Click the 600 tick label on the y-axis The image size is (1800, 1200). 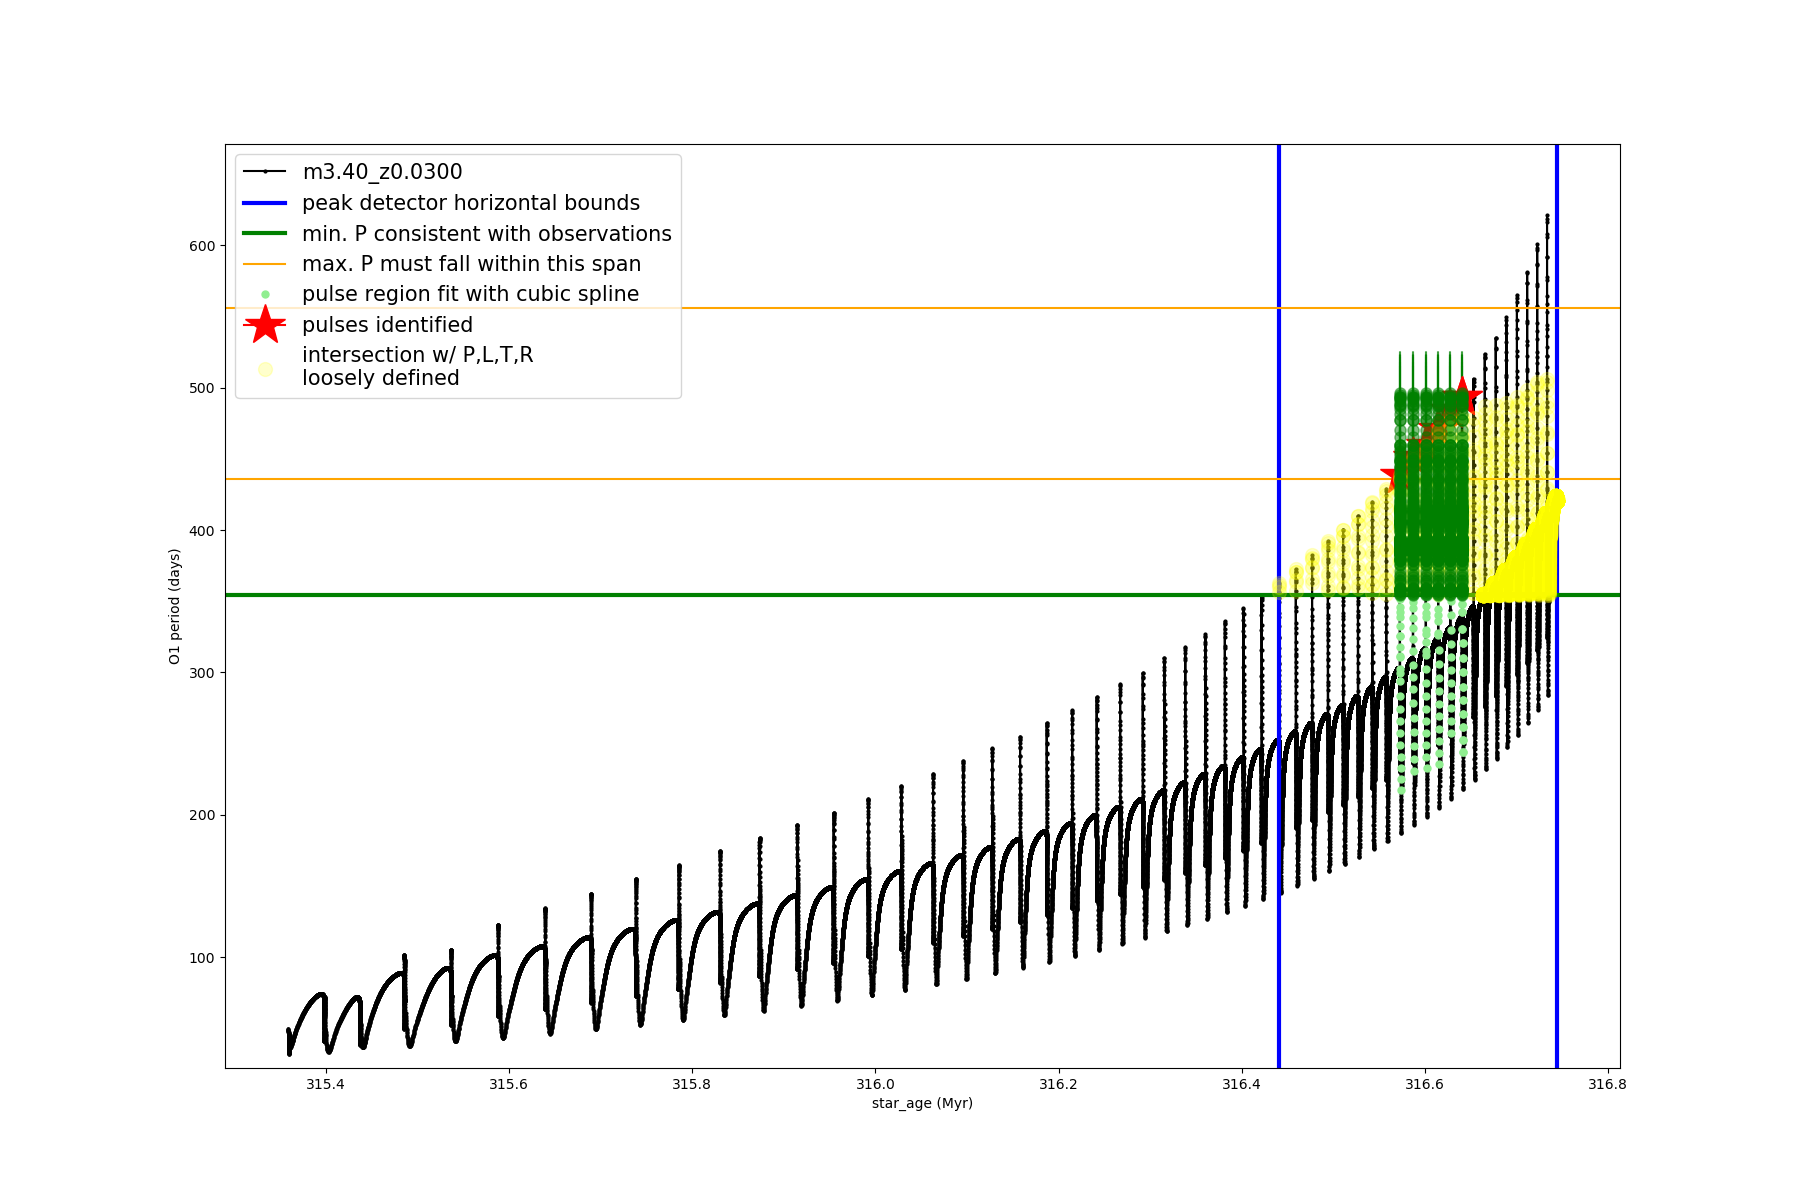[x=201, y=246]
